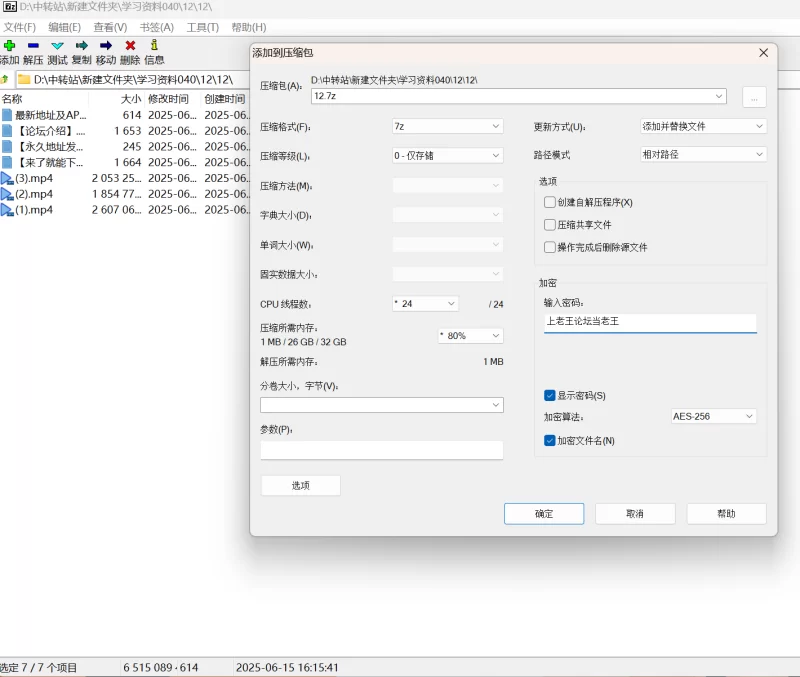Screen dimensions: 800x677
Task: Click file name (2).mp4 text
Action: click(34, 194)
